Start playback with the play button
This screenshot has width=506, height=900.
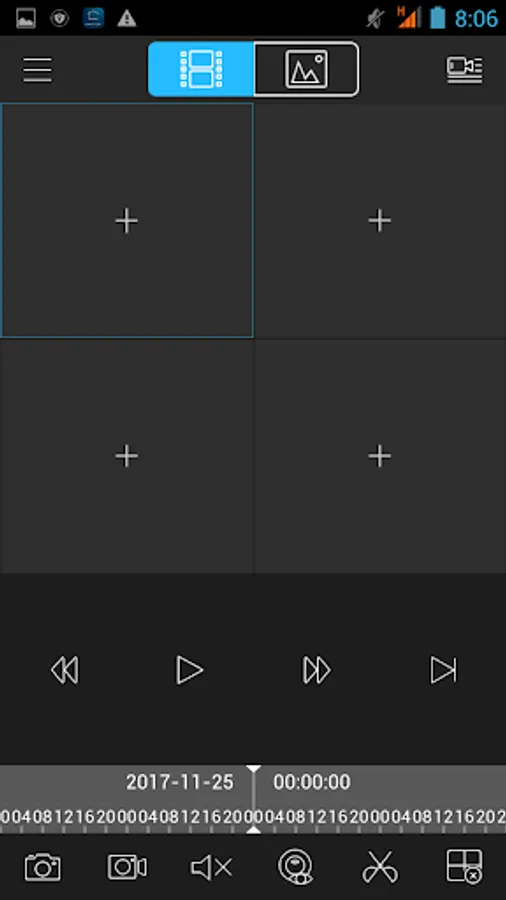point(189,670)
